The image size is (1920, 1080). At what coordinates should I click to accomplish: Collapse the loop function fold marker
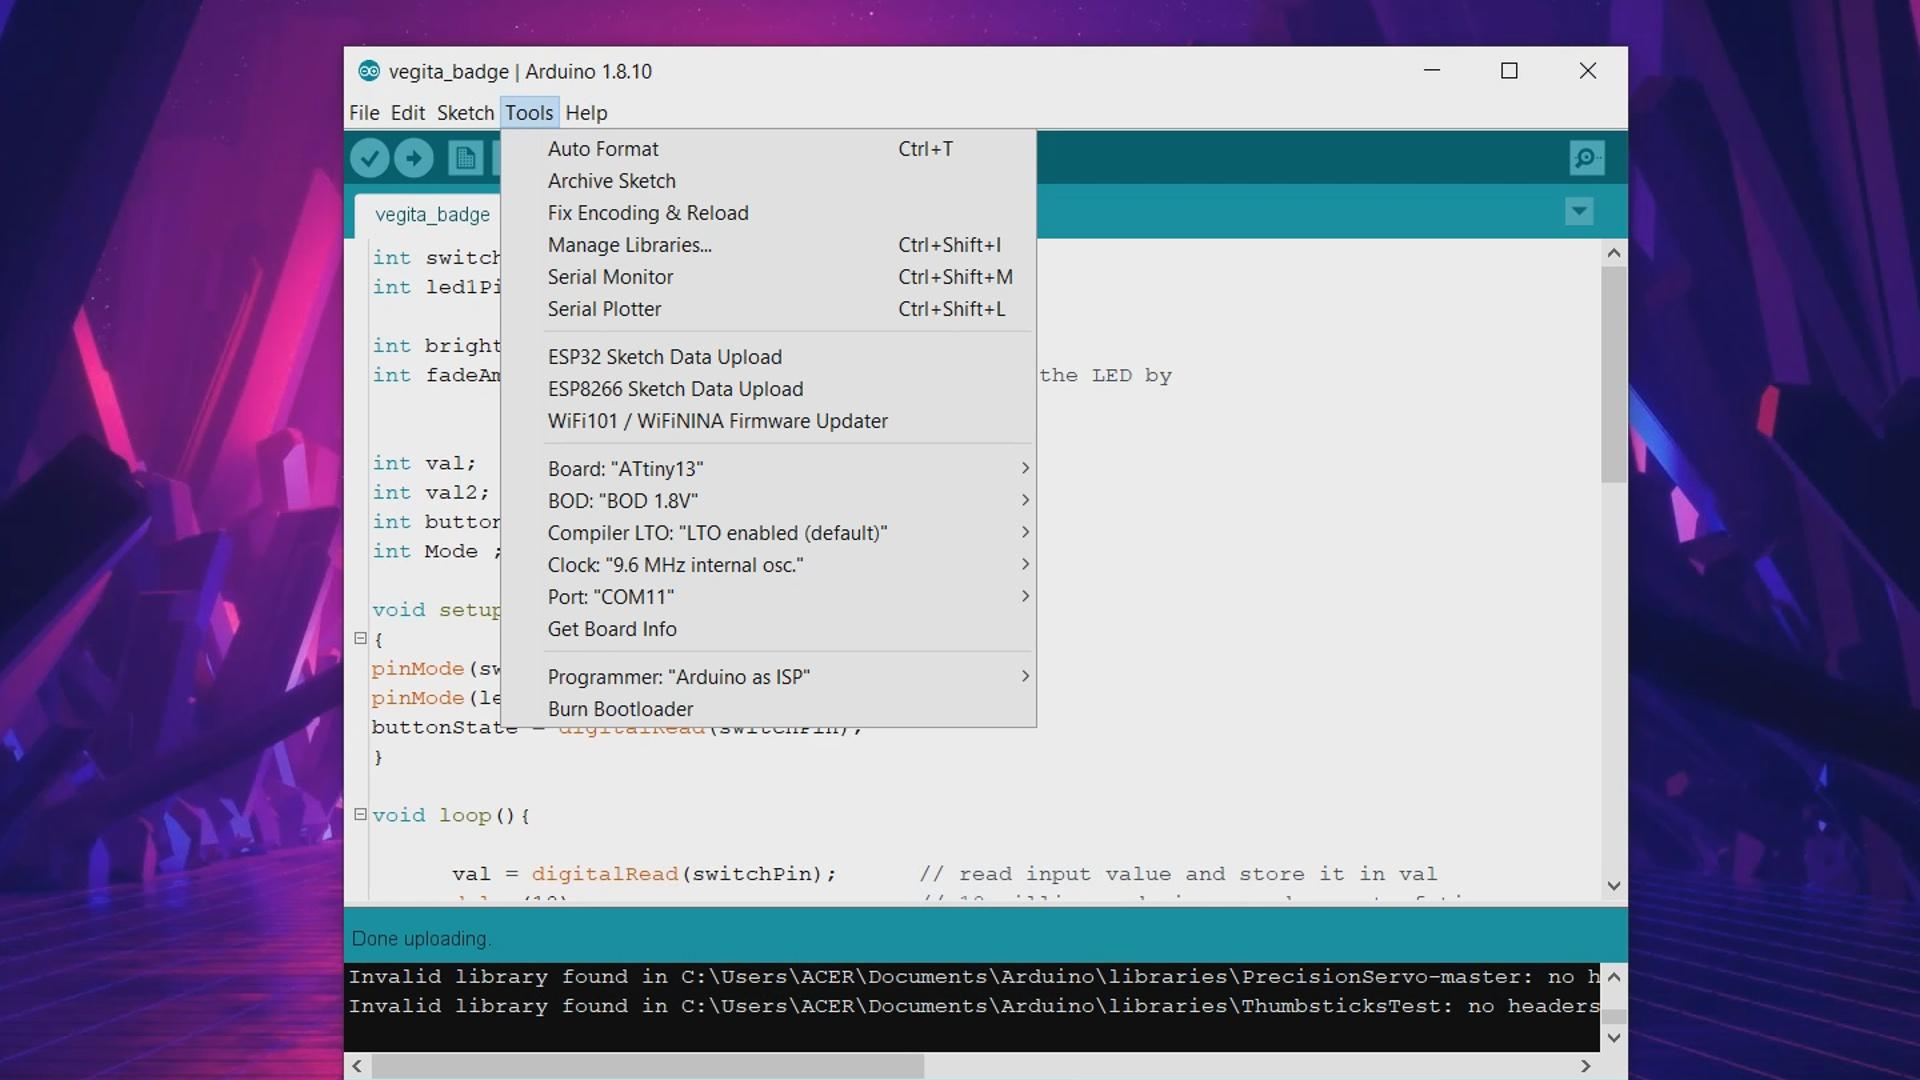pyautogui.click(x=361, y=814)
